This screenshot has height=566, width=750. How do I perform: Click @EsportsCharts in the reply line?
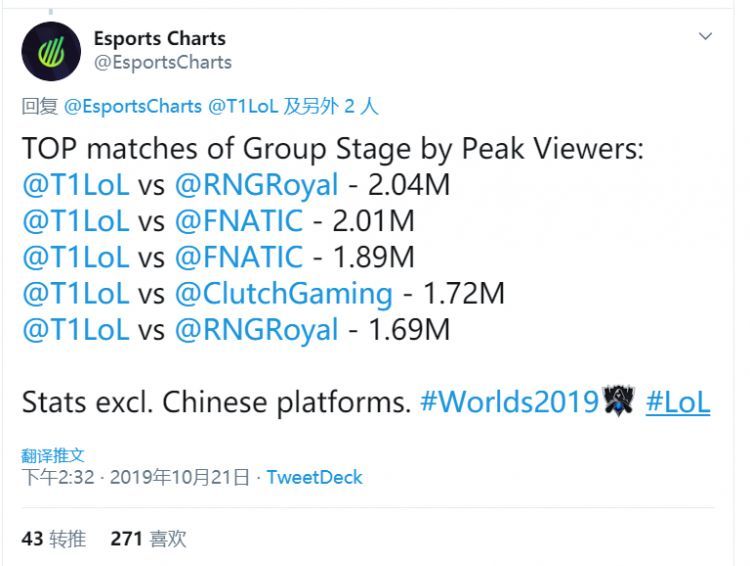point(132,106)
